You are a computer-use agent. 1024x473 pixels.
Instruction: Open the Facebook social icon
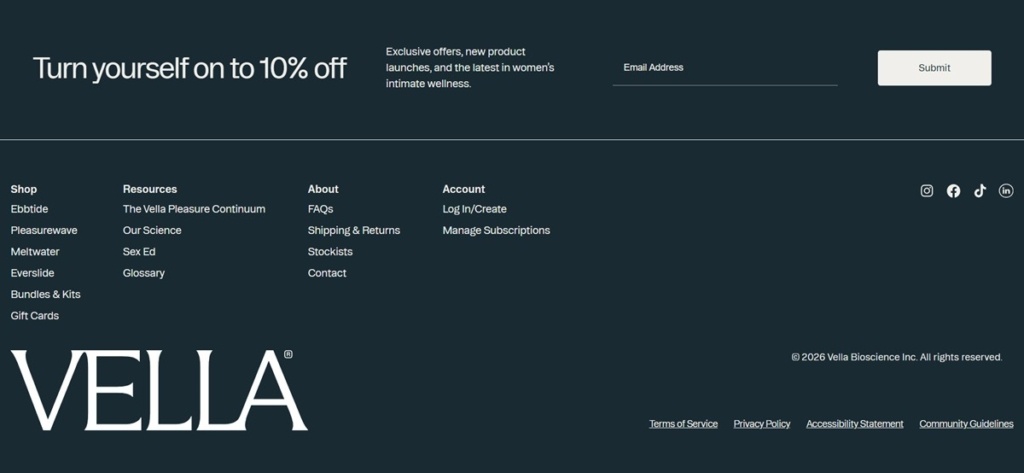tap(953, 191)
